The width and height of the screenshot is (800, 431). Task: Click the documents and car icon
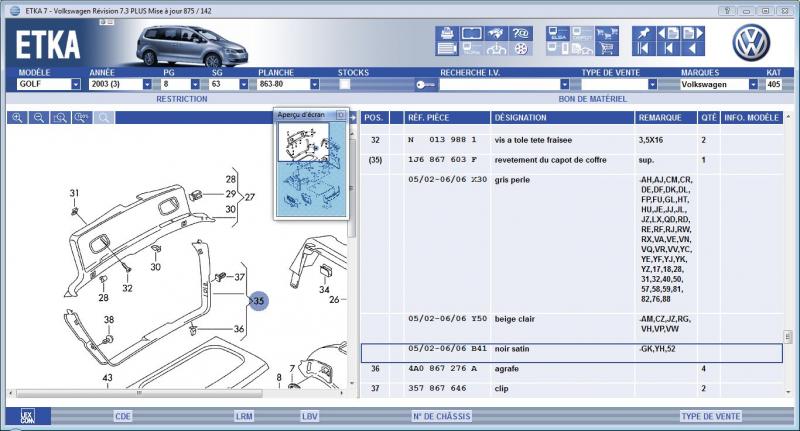point(582,49)
